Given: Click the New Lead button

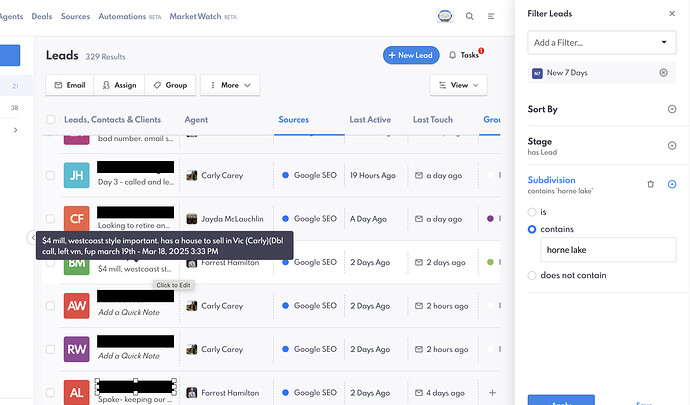Looking at the screenshot, I should (411, 56).
